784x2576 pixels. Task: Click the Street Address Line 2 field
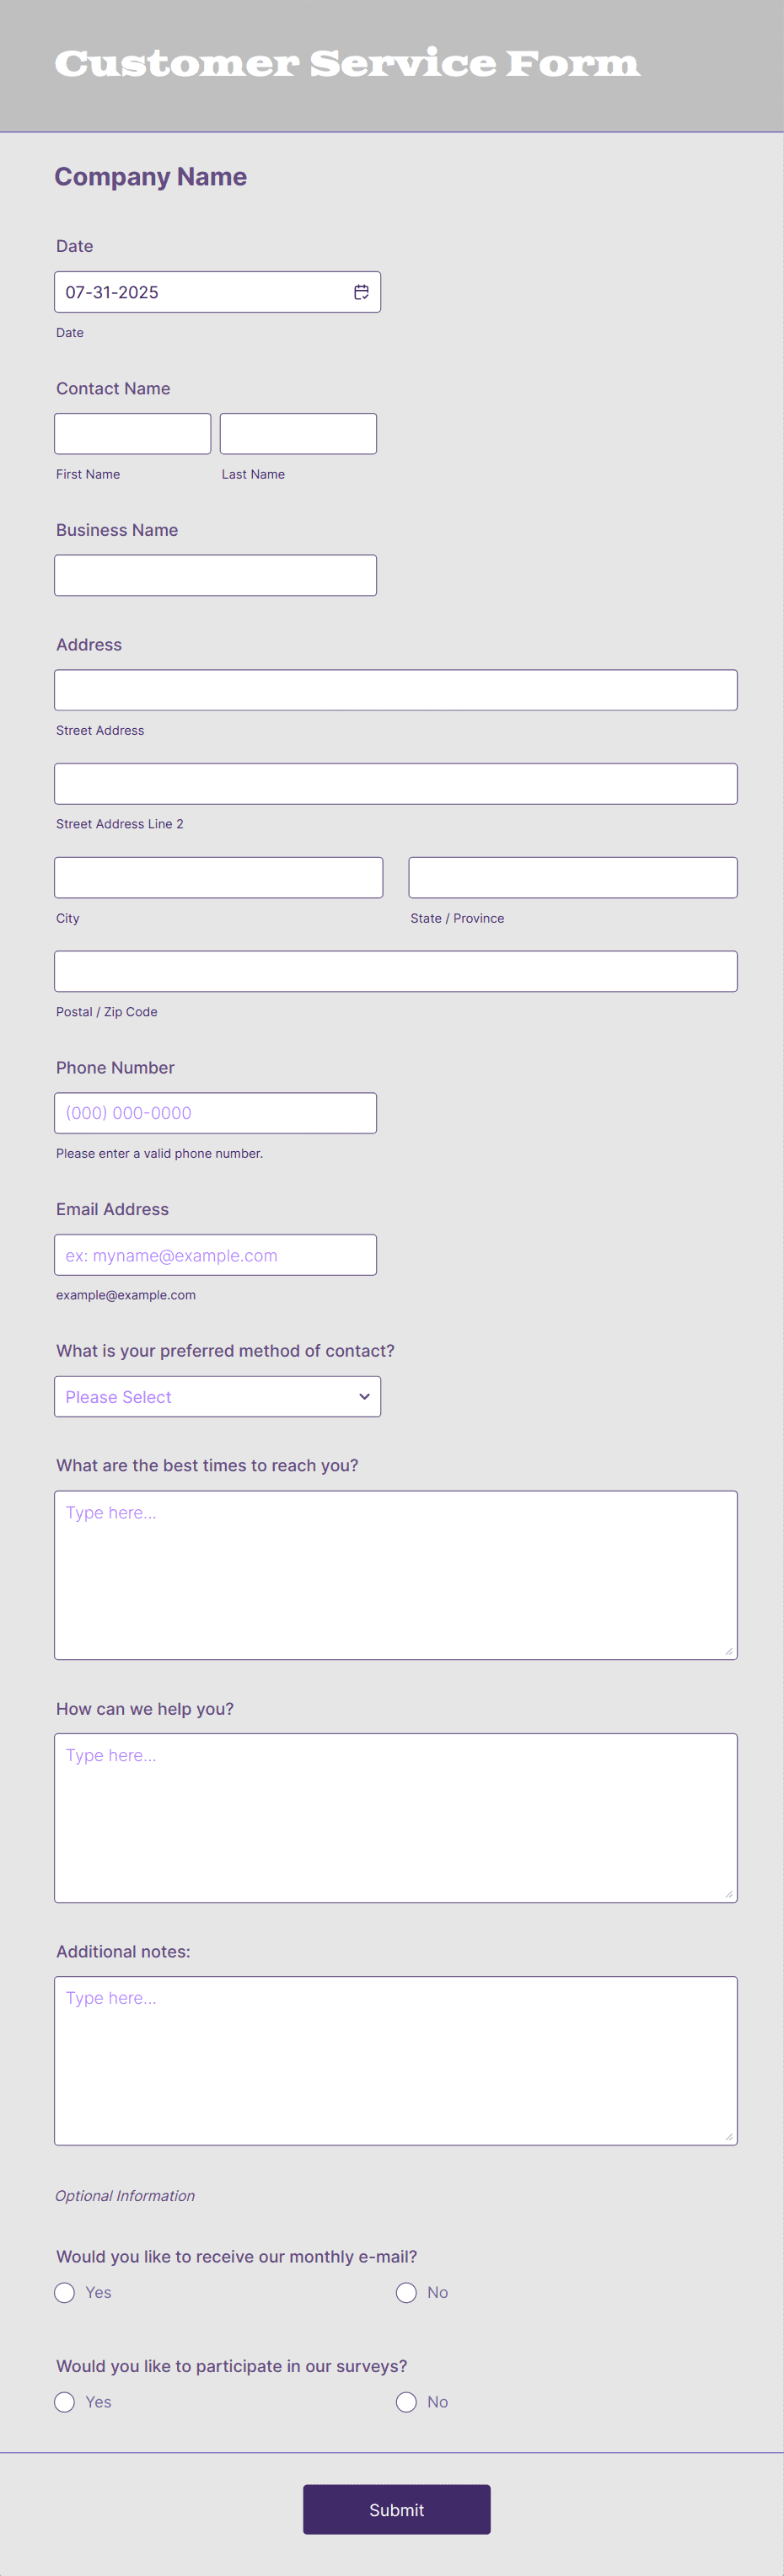[x=396, y=783]
